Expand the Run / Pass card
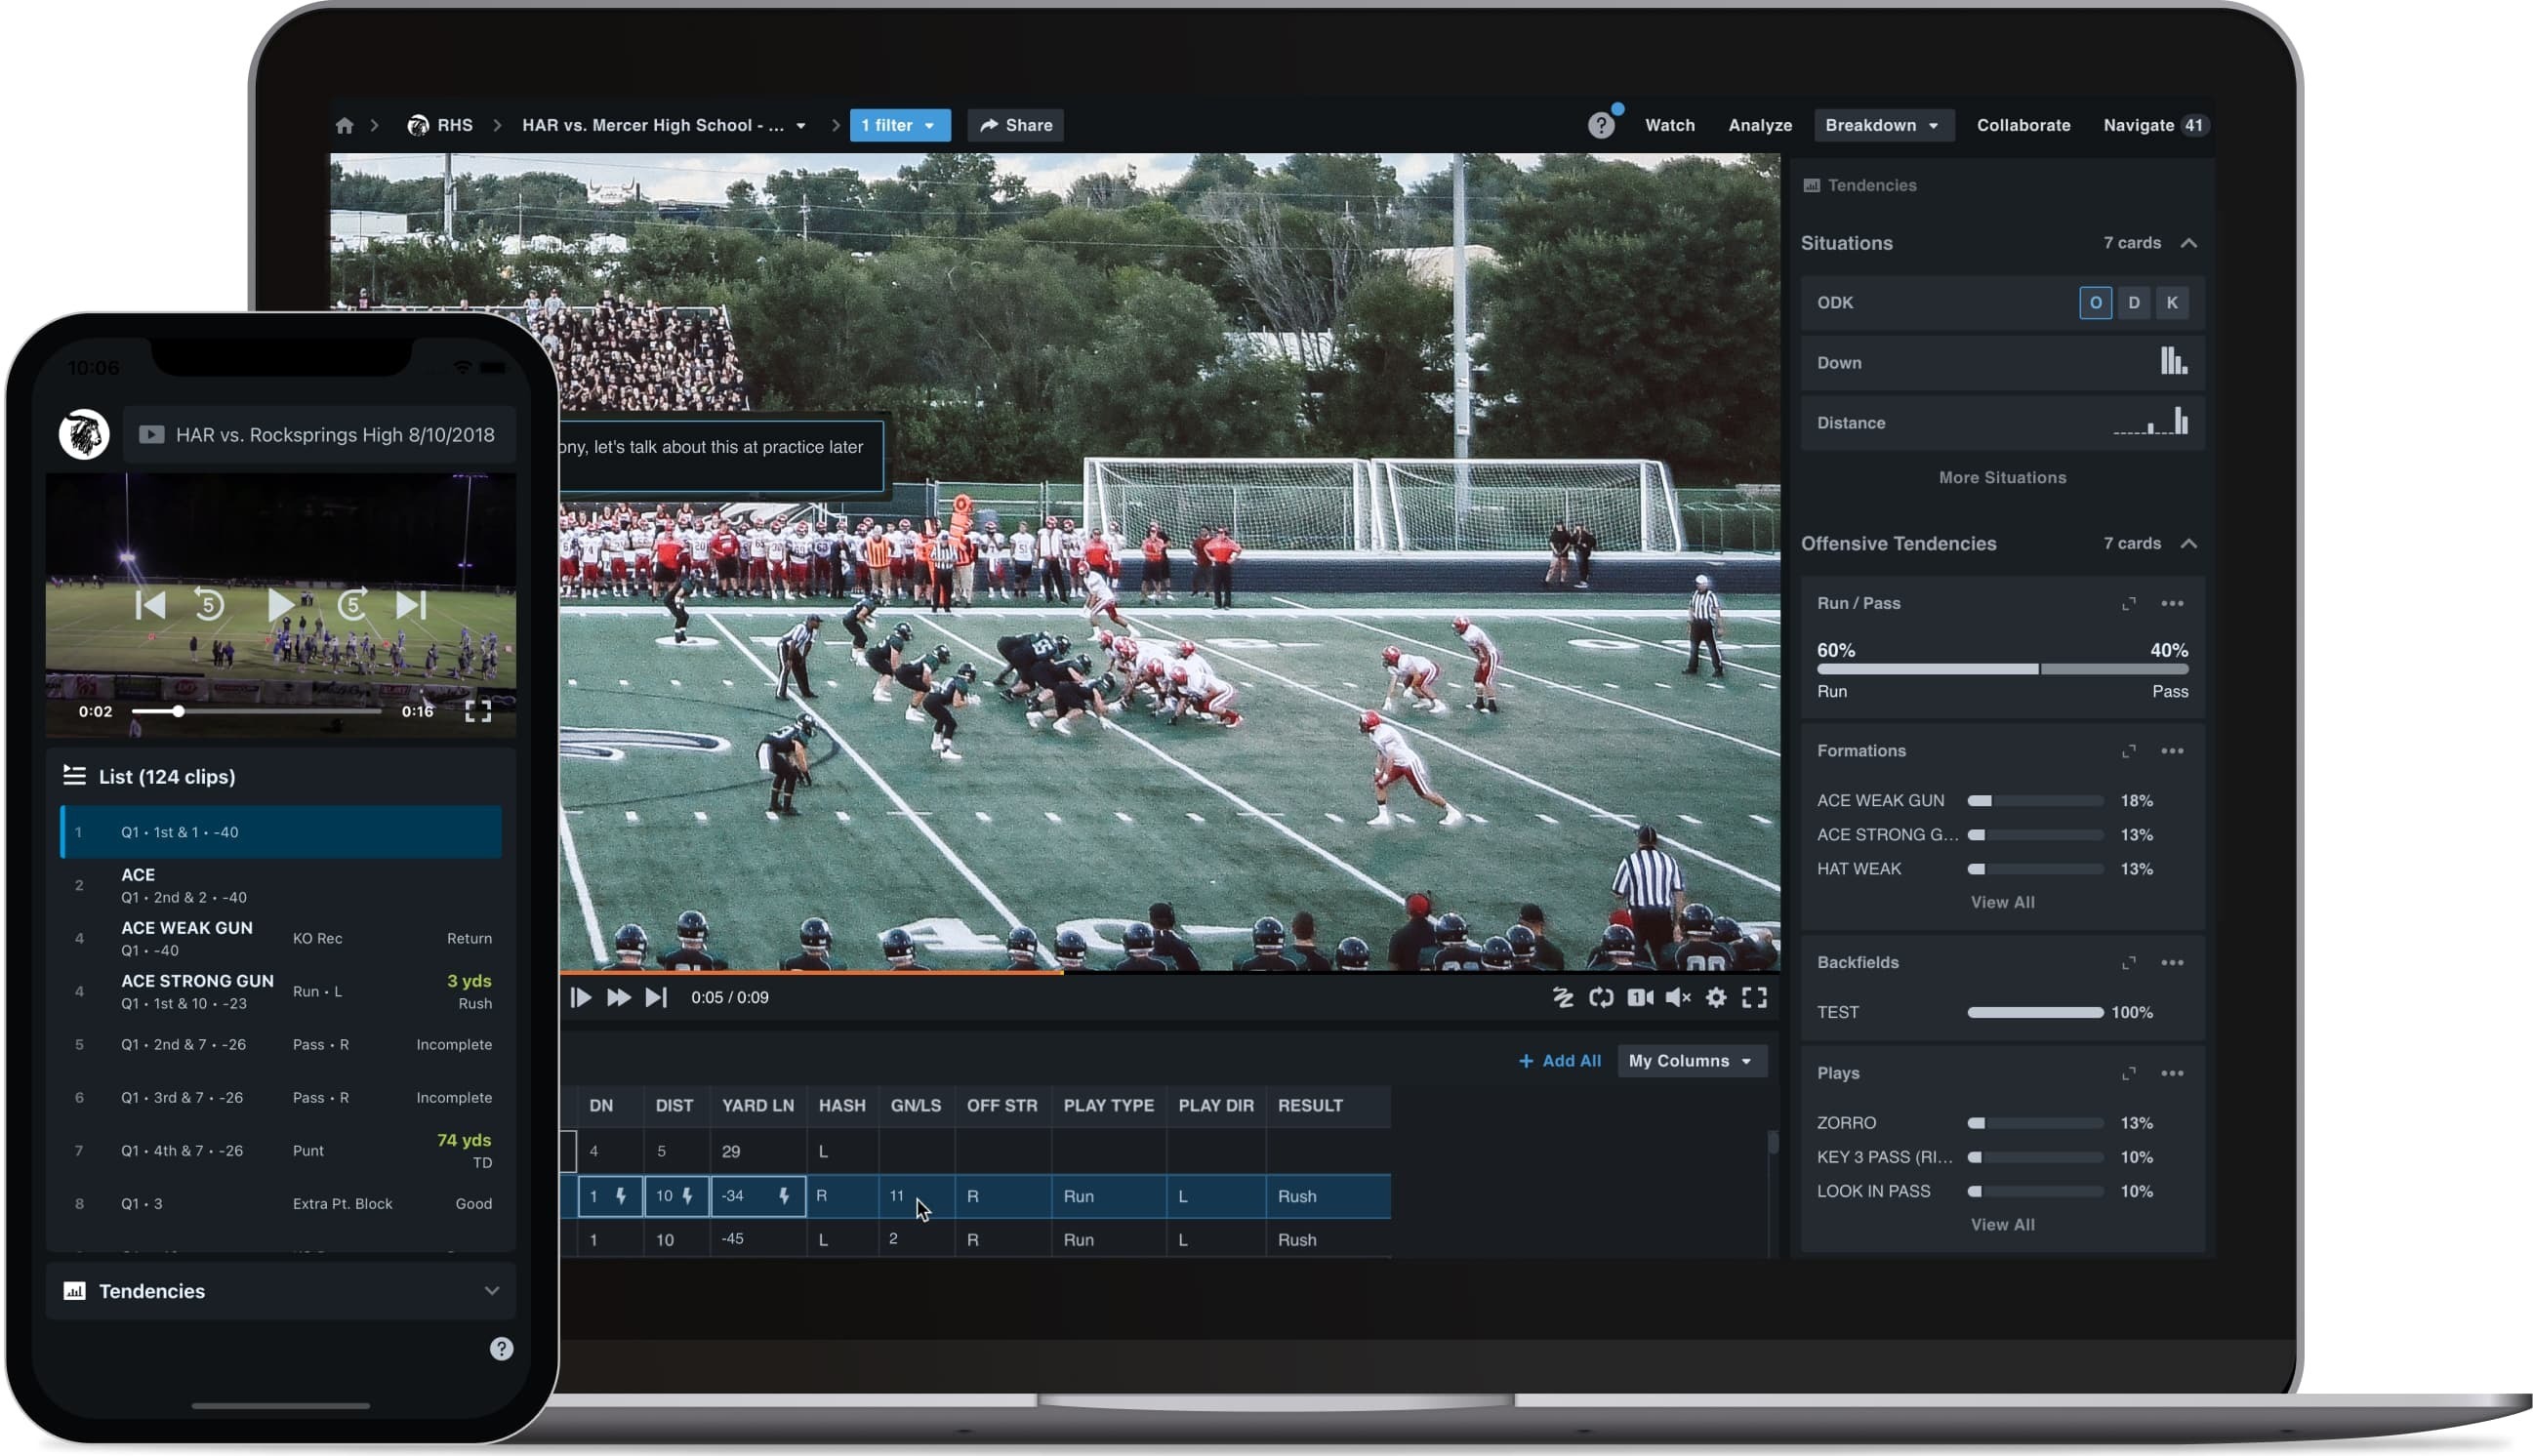This screenshot has height=1456, width=2533. pyautogui.click(x=2128, y=603)
